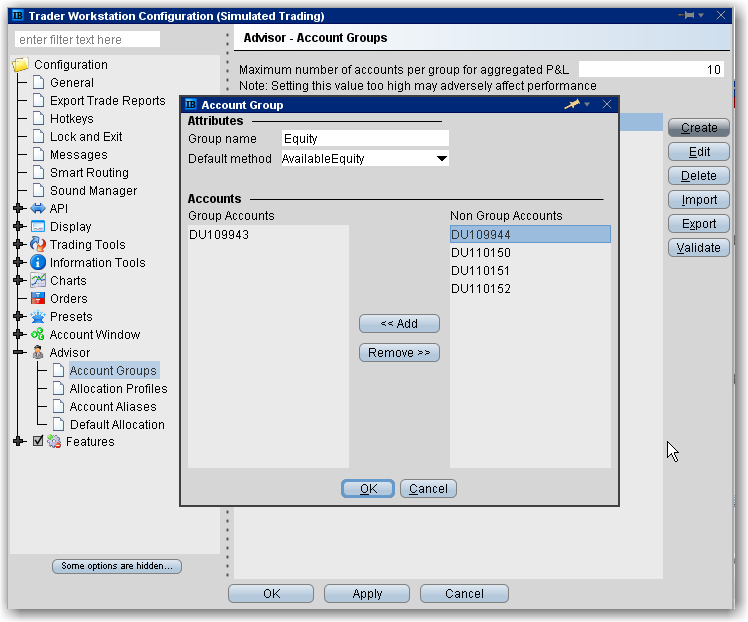The height and width of the screenshot is (622, 748).
Task: Click the API arrows icon in tree
Action: tap(38, 209)
